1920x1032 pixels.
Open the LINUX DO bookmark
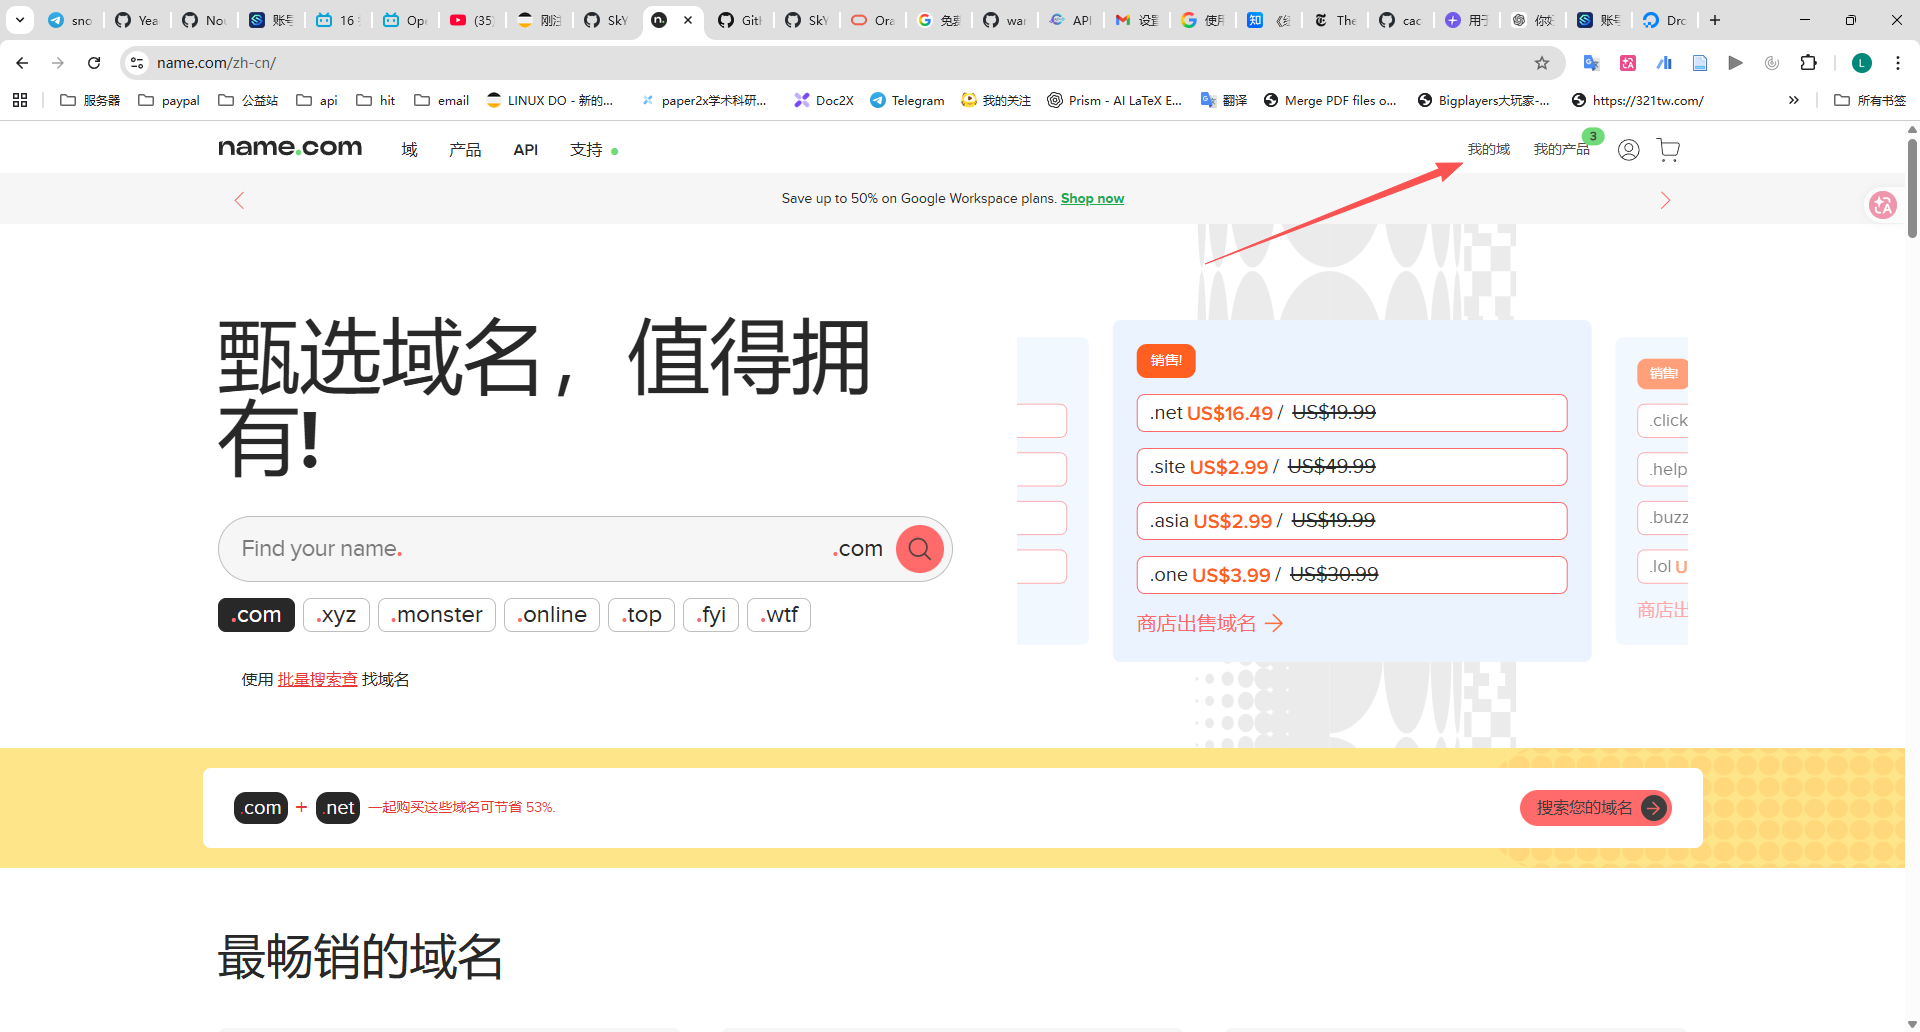click(550, 100)
